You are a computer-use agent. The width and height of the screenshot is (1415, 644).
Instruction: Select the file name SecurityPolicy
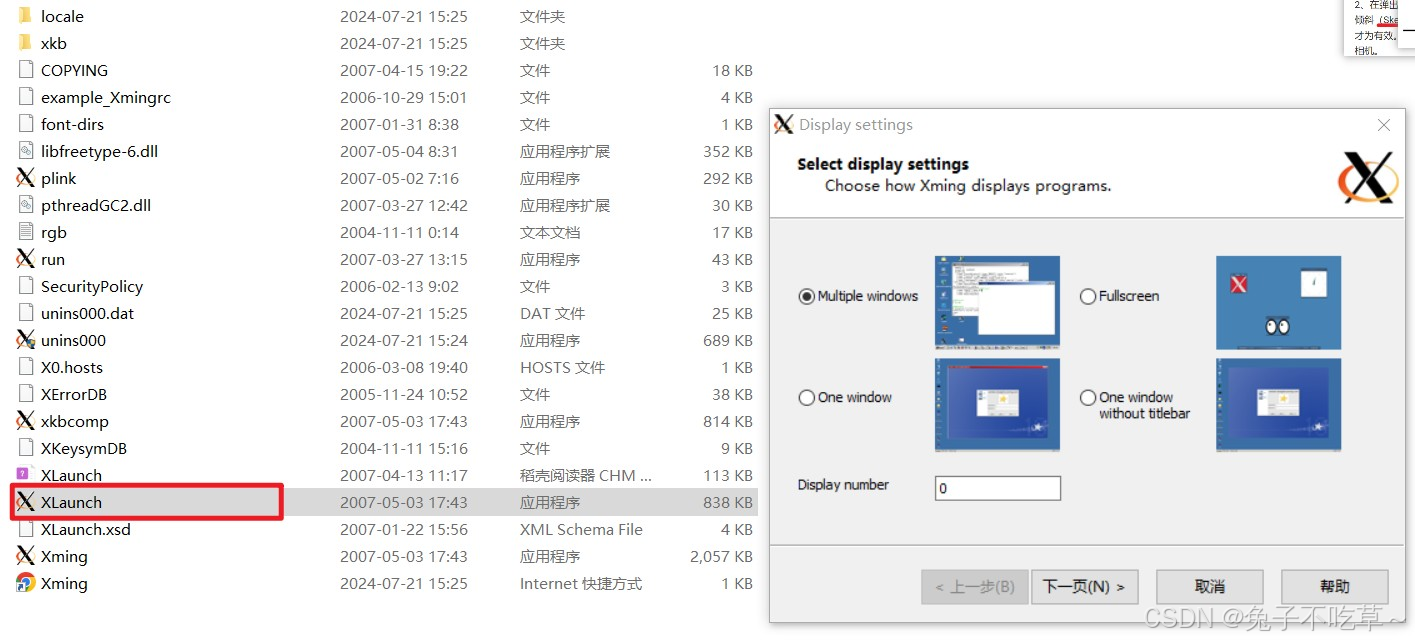point(92,286)
